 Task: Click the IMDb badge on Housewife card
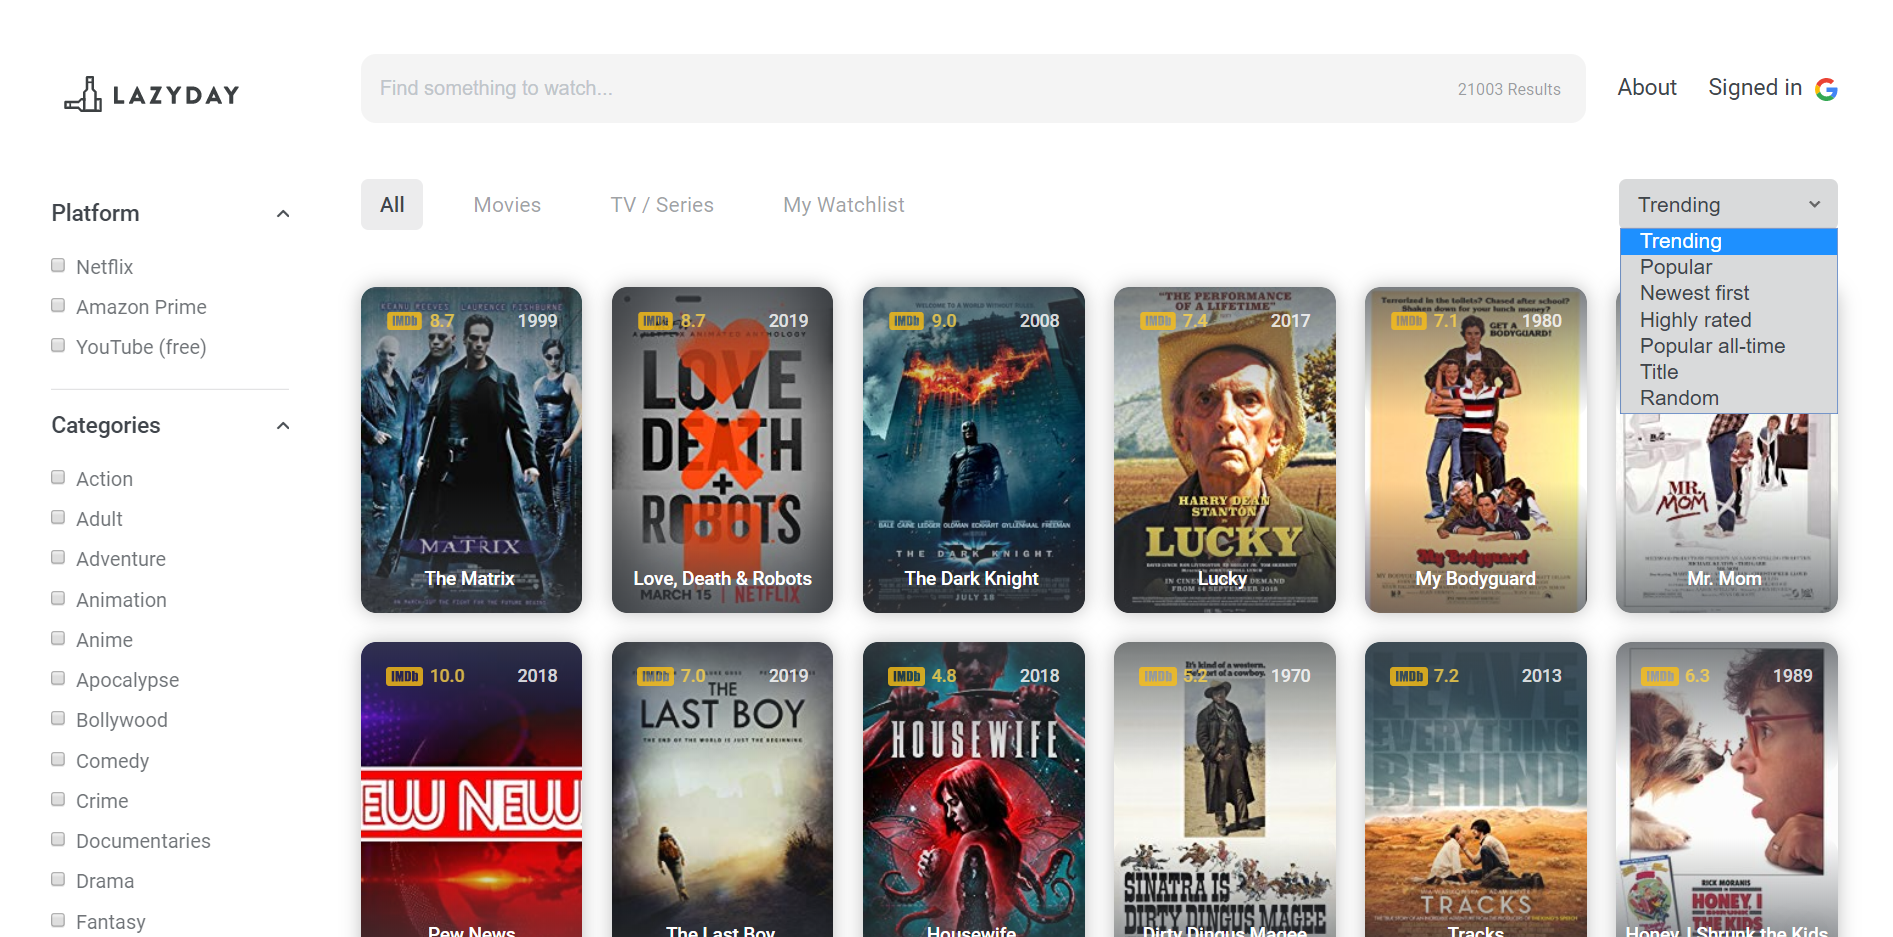(906, 676)
